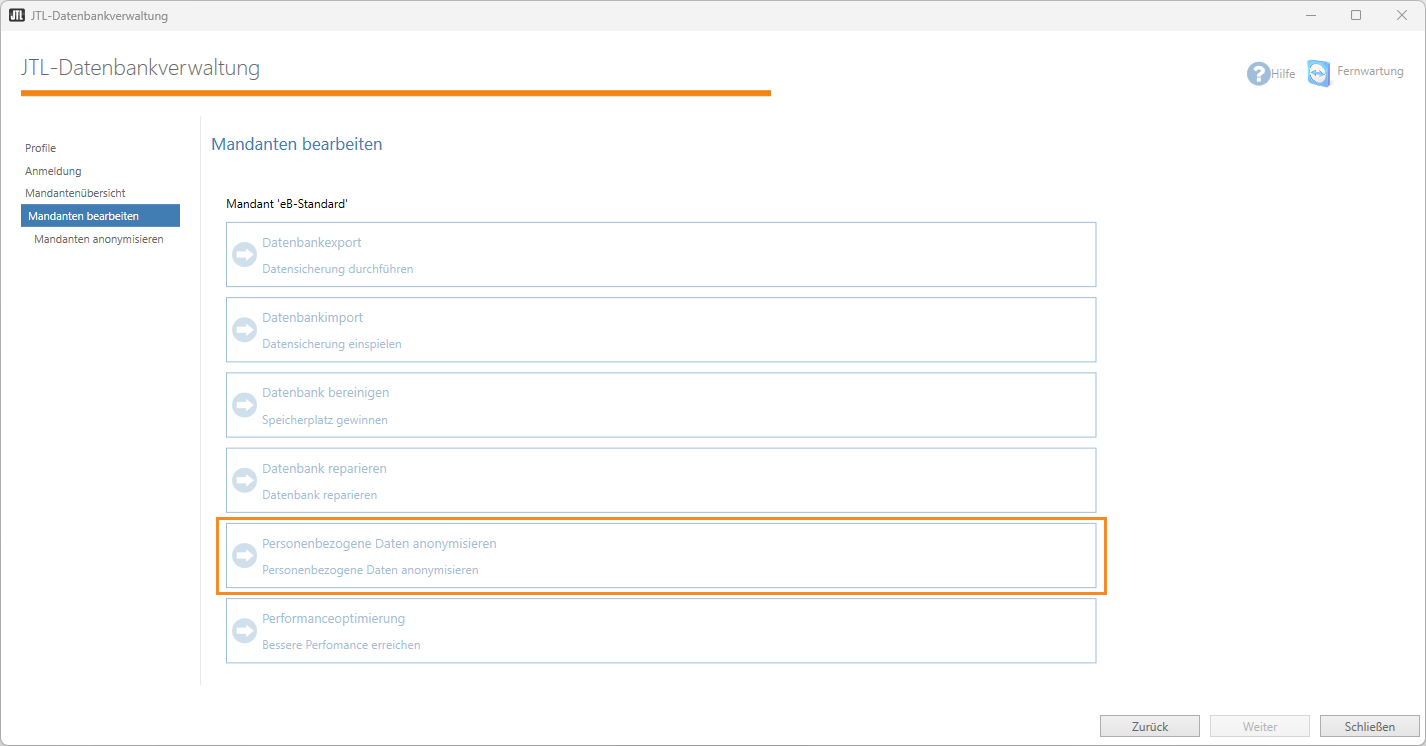Maximize the JTL-Datenbankverwaltung window
The image size is (1426, 746).
(1356, 15)
